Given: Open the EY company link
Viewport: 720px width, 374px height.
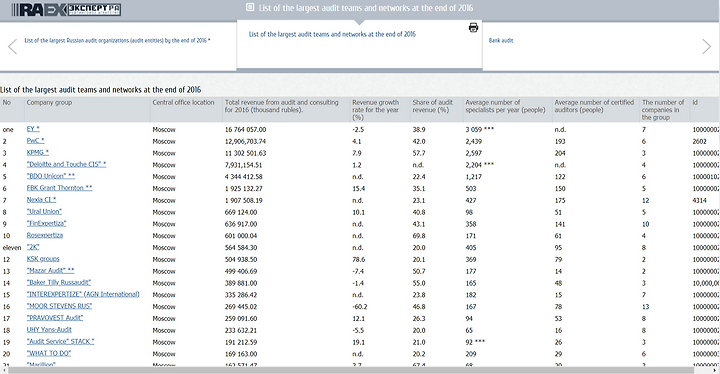Looking at the screenshot, I should (x=33, y=129).
